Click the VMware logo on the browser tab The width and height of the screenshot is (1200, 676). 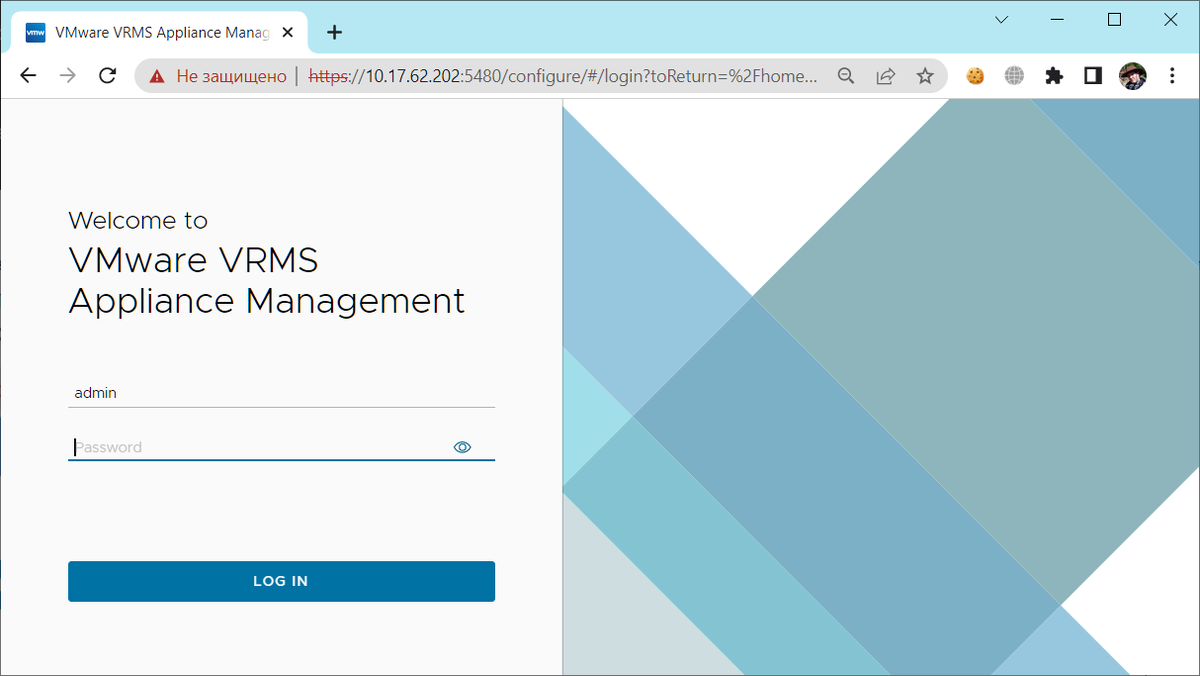pos(33,31)
